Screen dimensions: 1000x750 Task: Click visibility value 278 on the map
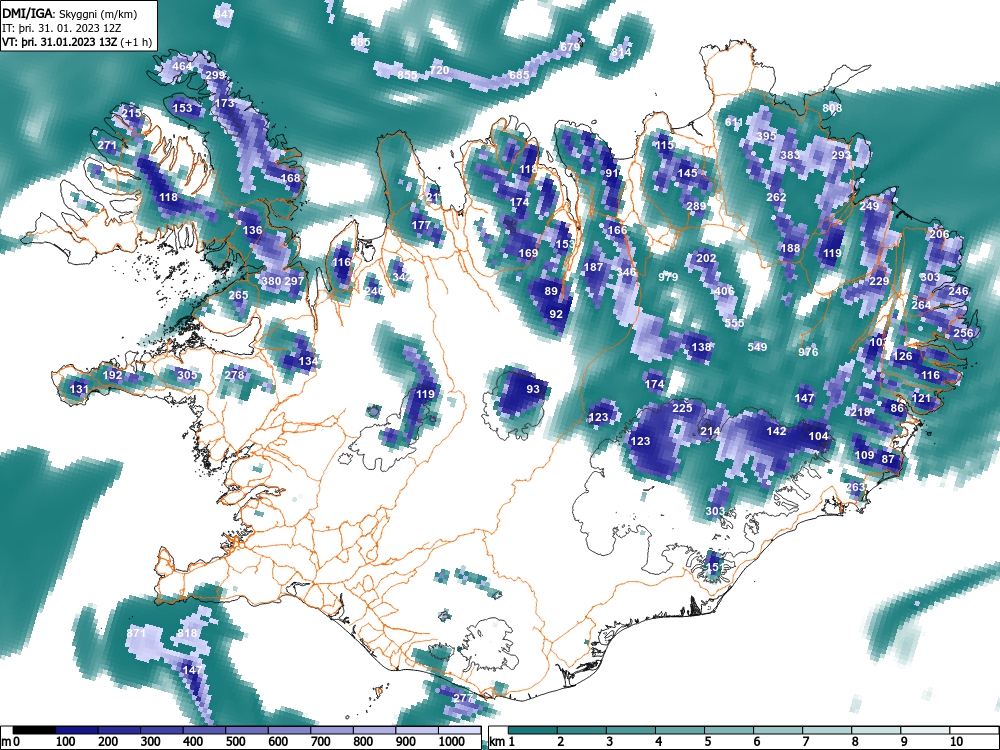pos(235,375)
